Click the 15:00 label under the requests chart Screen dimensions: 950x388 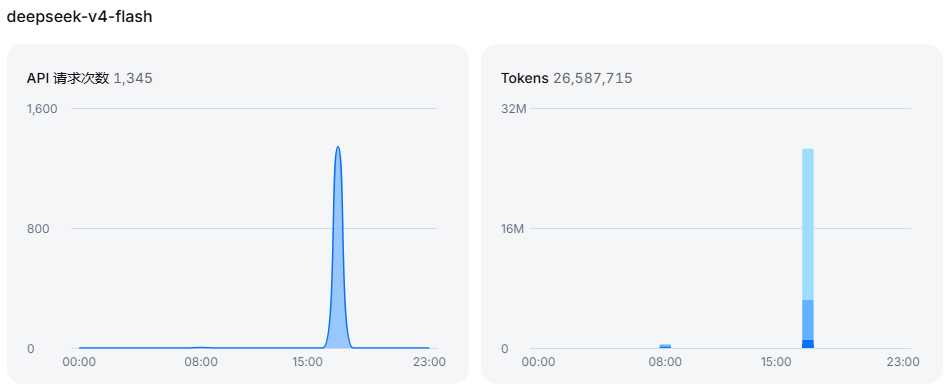[307, 362]
